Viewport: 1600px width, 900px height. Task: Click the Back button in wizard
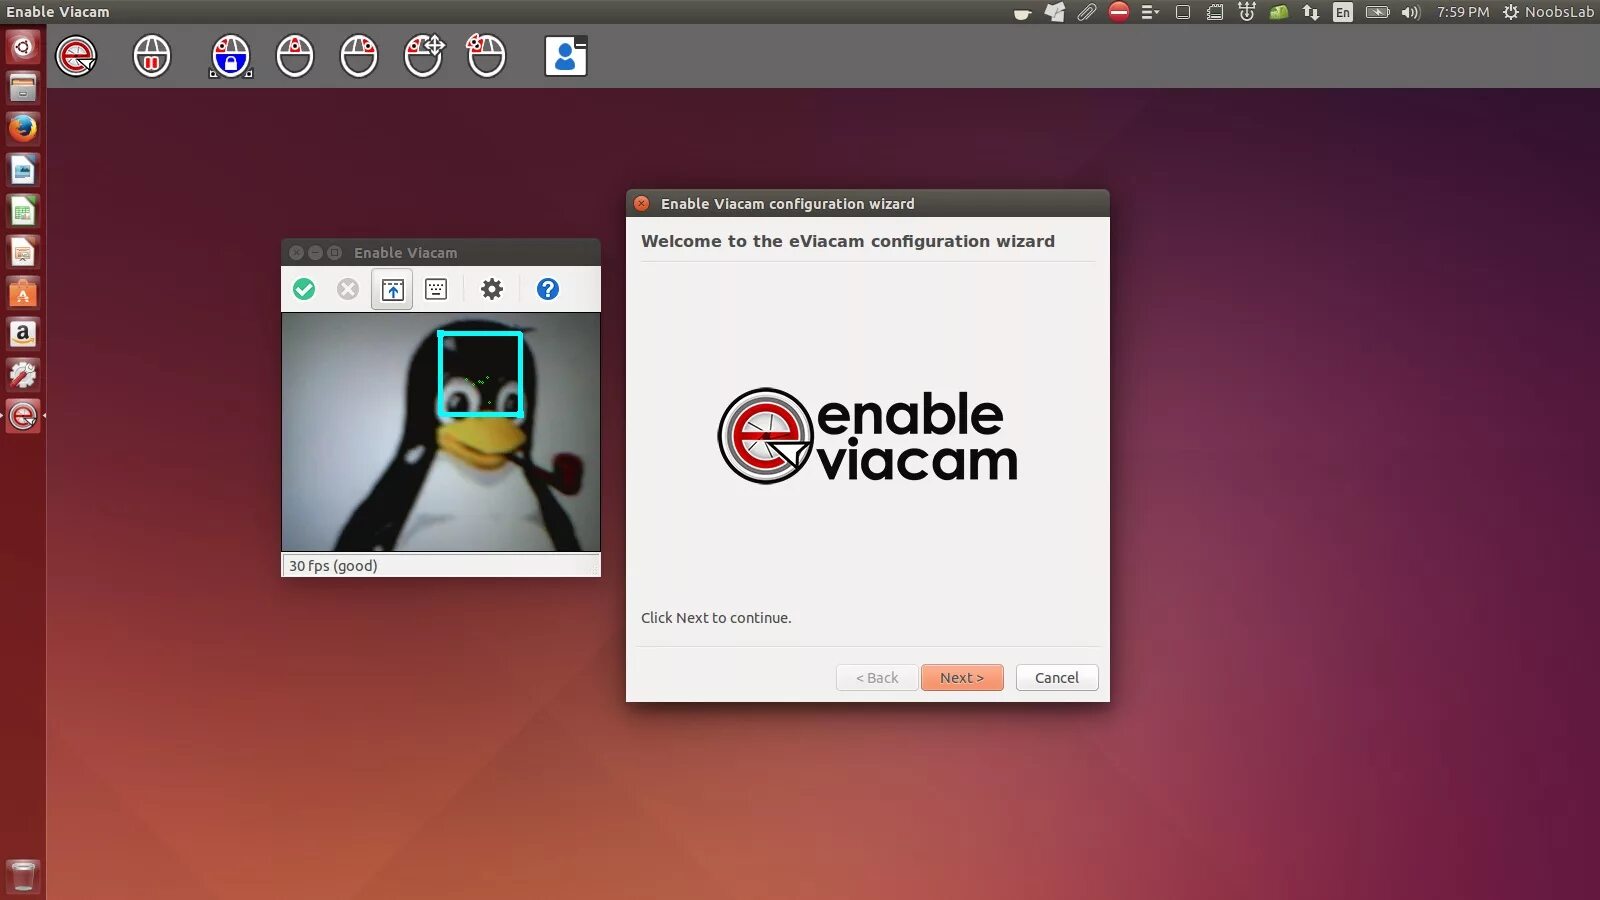pos(877,677)
